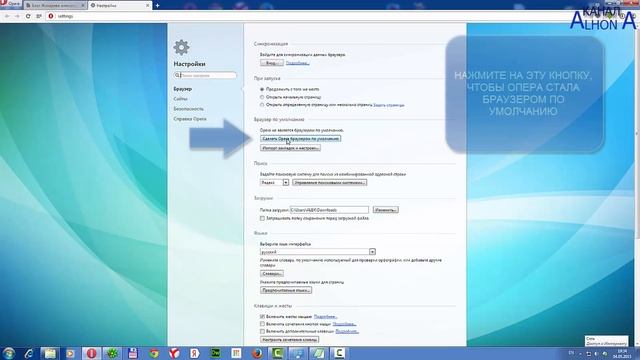640x360 pixels.
Task: Open the Словари button
Action: tap(272, 273)
